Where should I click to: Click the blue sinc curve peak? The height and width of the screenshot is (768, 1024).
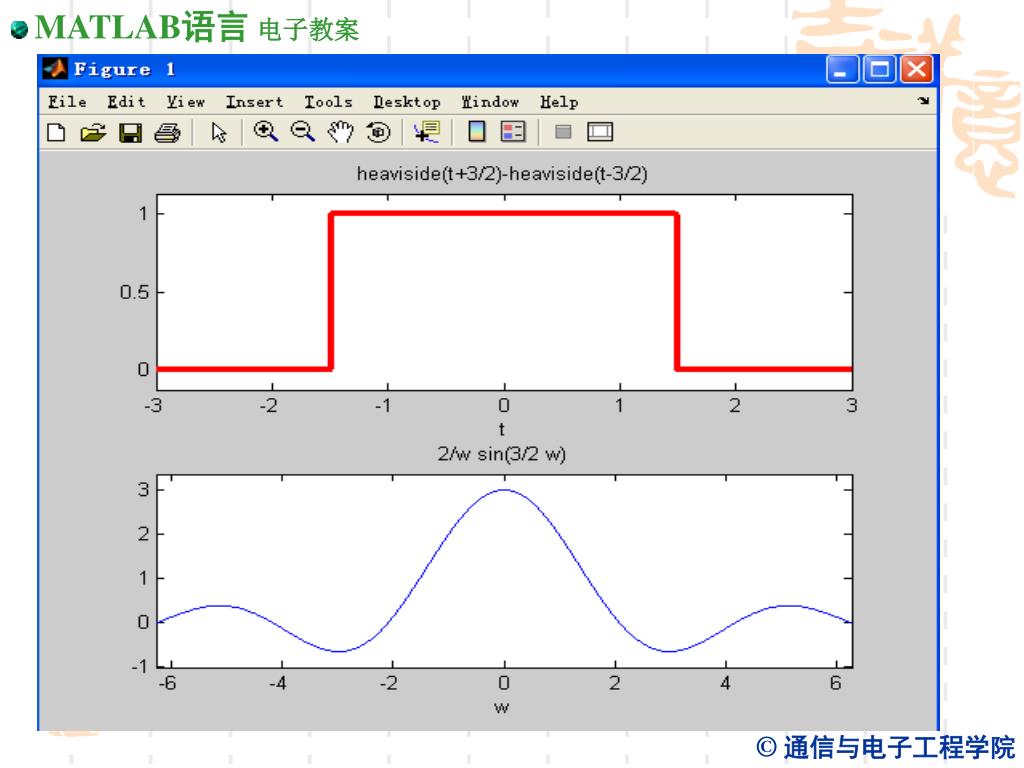click(x=504, y=490)
